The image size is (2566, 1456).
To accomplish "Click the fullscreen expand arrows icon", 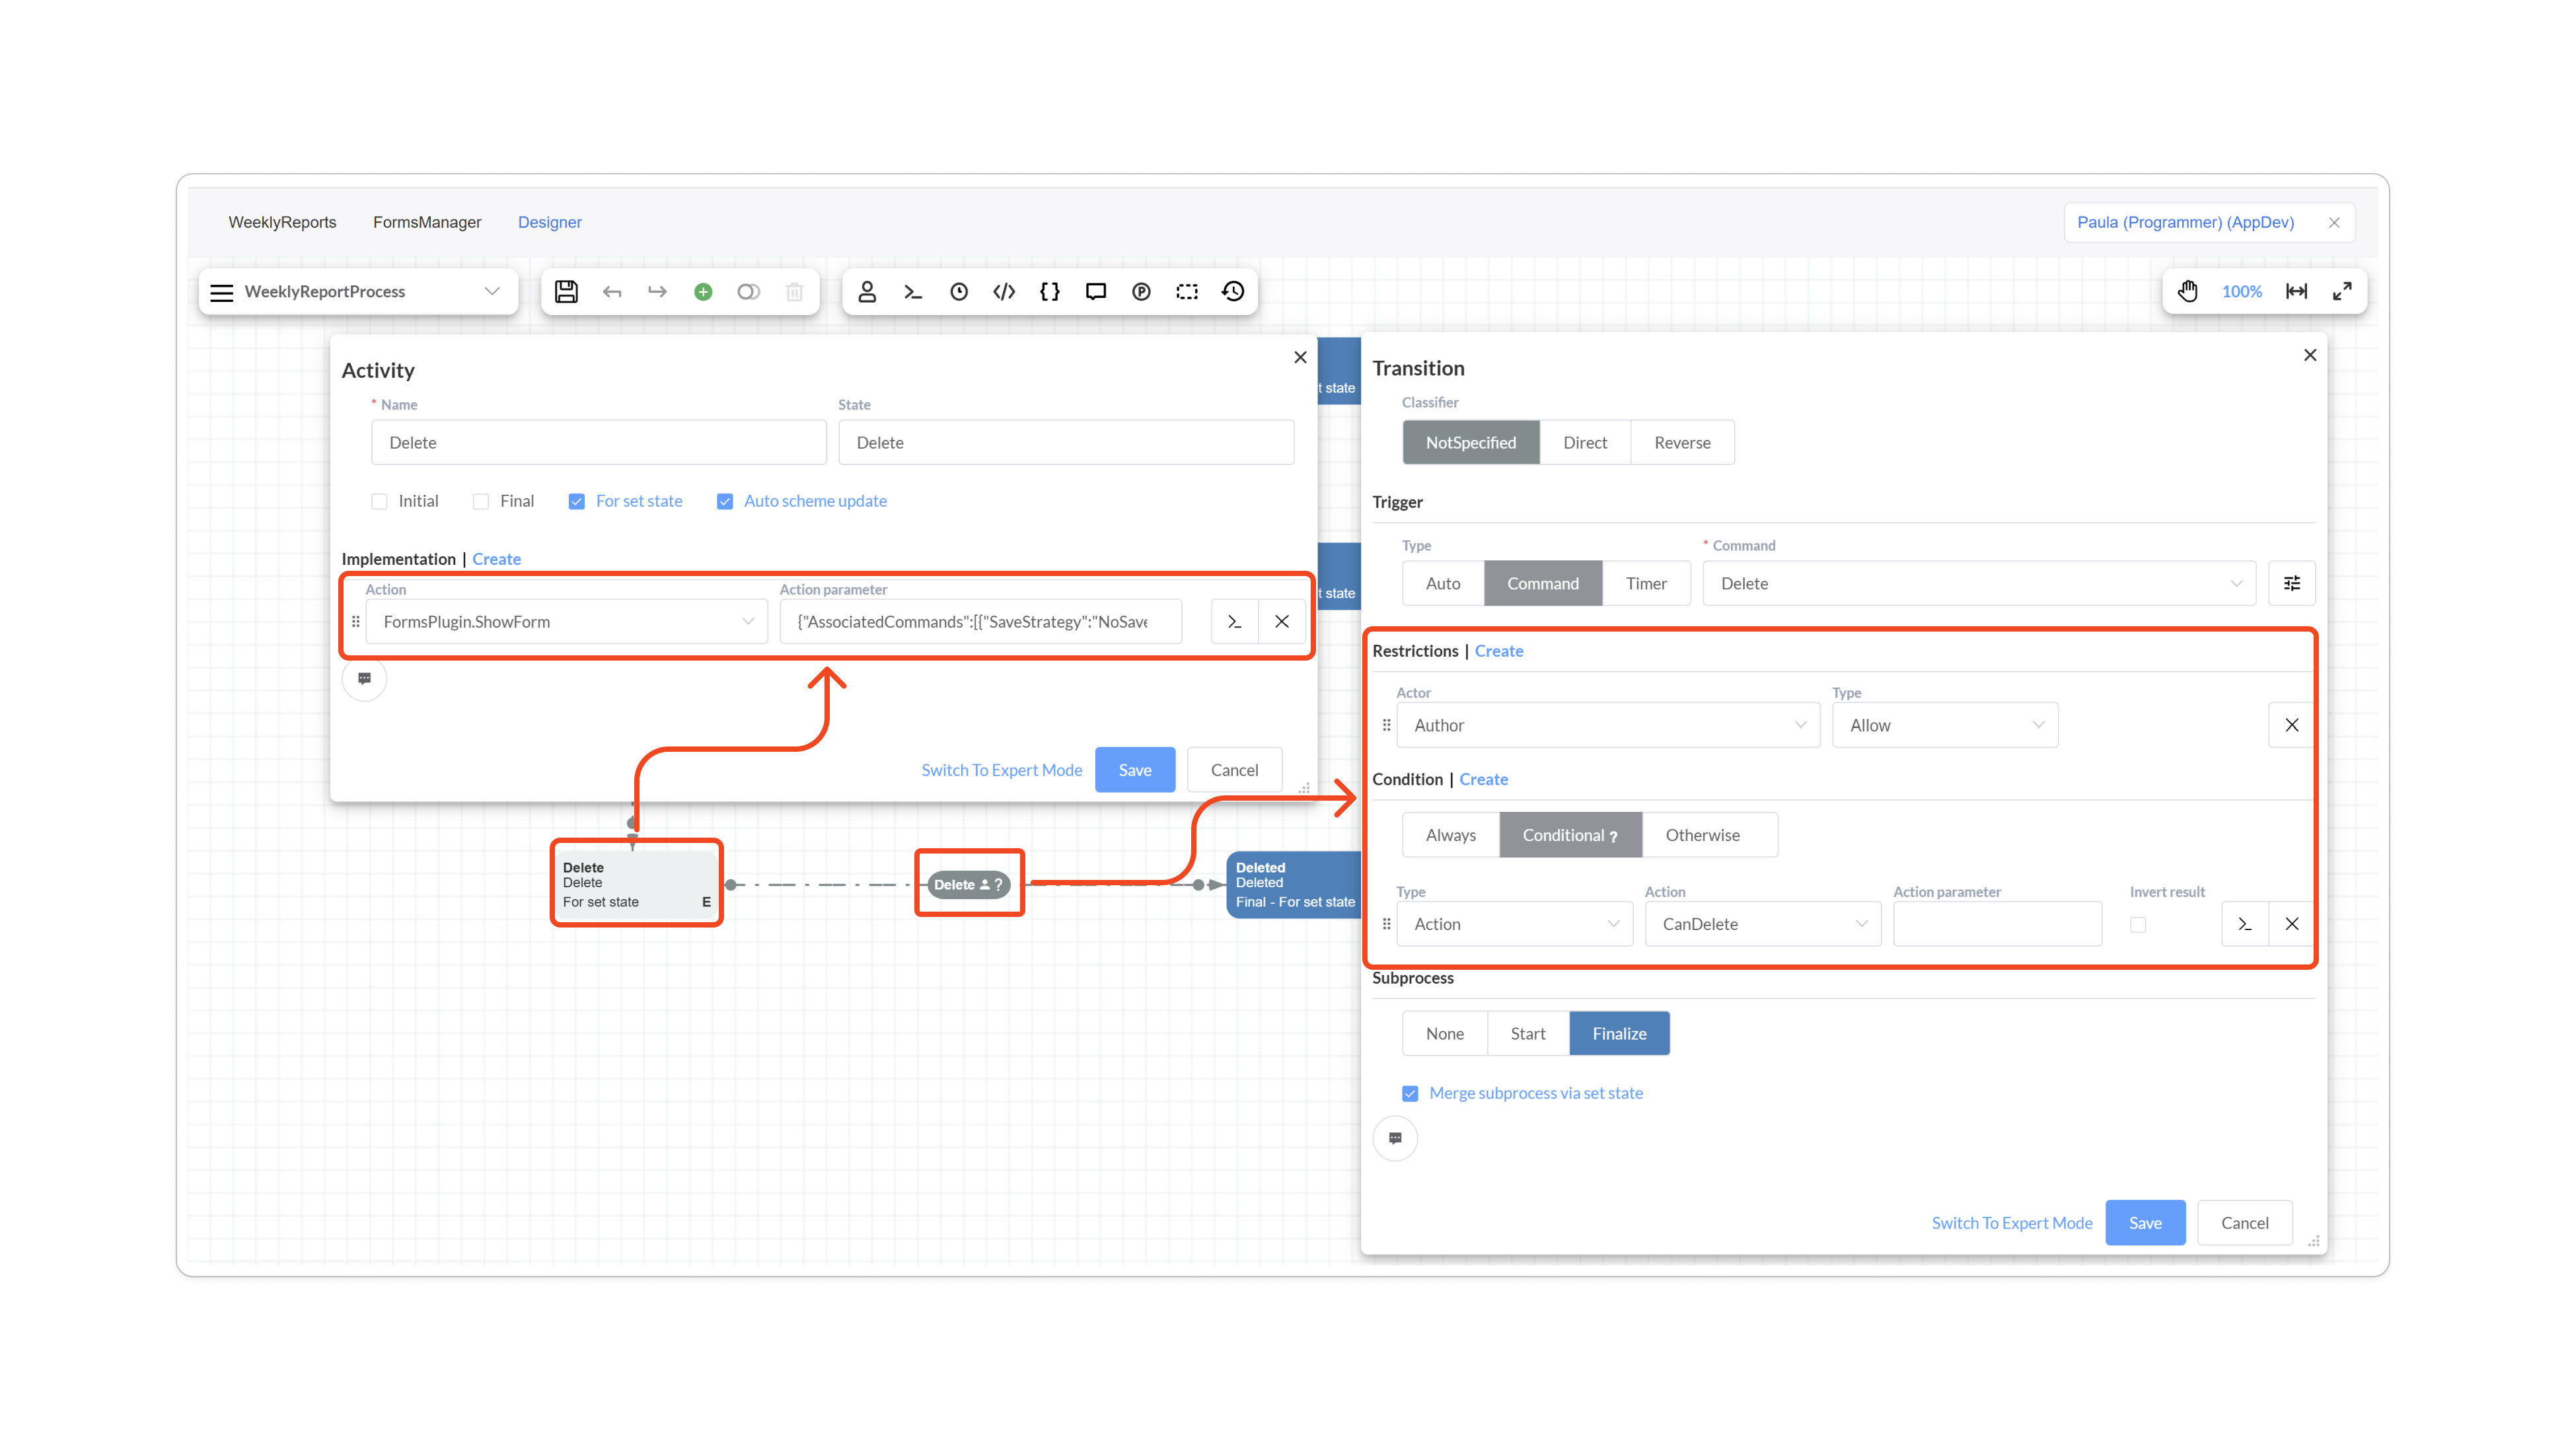I will (2342, 291).
